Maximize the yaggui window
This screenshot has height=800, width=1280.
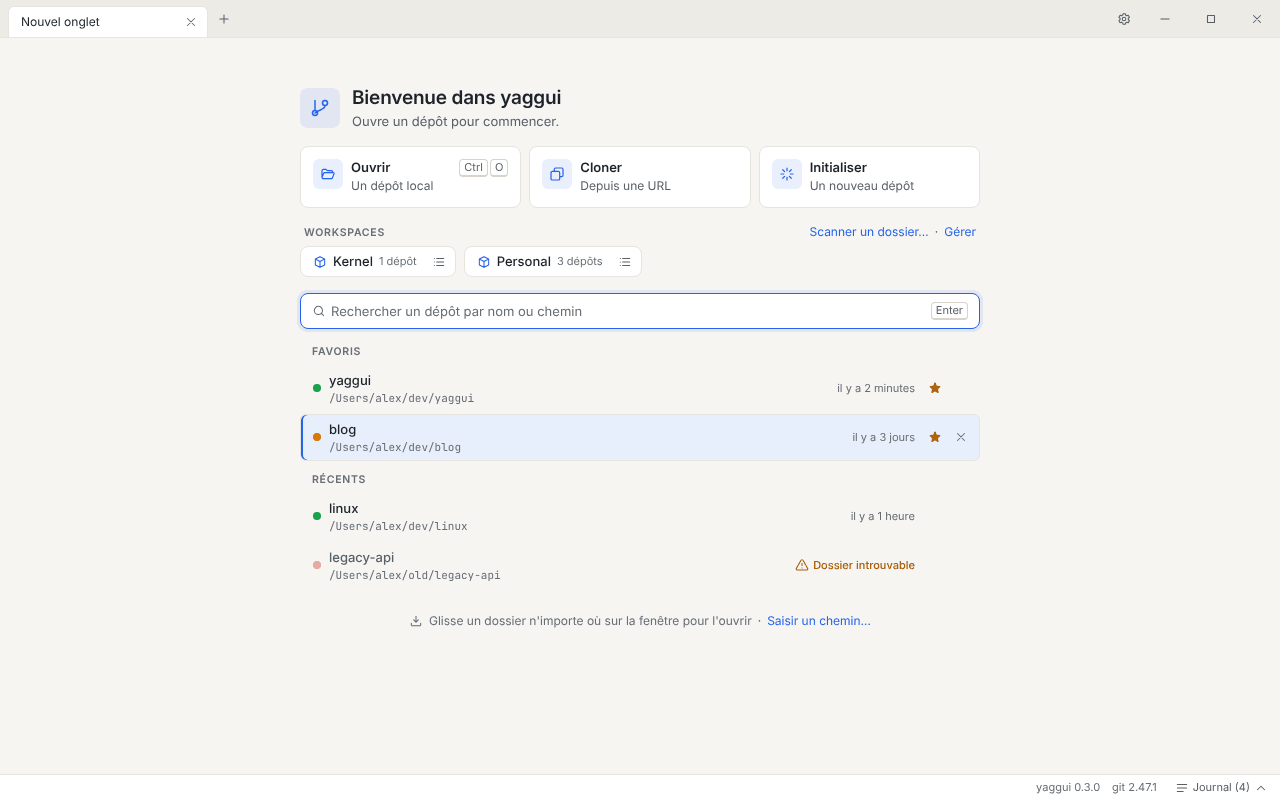coord(1211,19)
